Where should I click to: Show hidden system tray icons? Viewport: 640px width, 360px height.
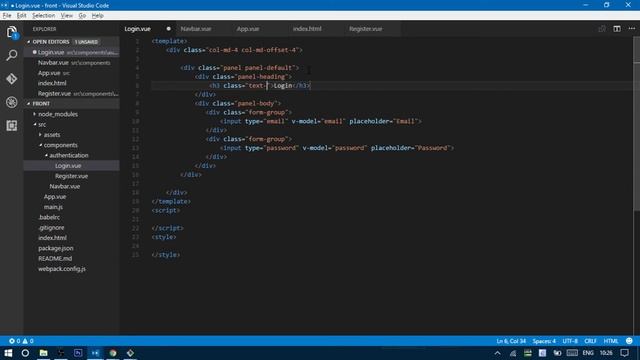coord(498,353)
